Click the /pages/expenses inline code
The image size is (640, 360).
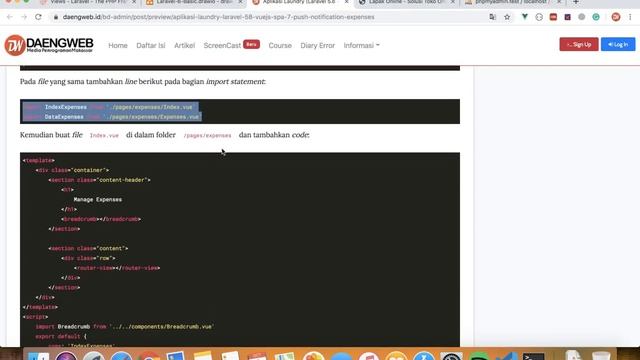coord(207,136)
